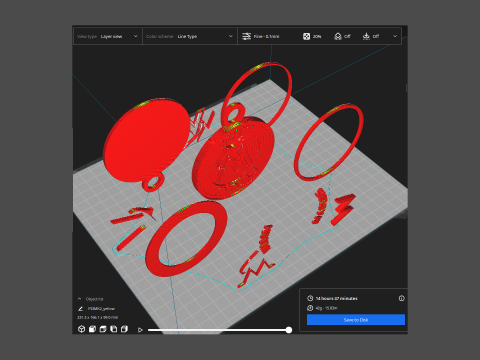
Task: Click the material usage spool icon
Action: pyautogui.click(x=310, y=308)
